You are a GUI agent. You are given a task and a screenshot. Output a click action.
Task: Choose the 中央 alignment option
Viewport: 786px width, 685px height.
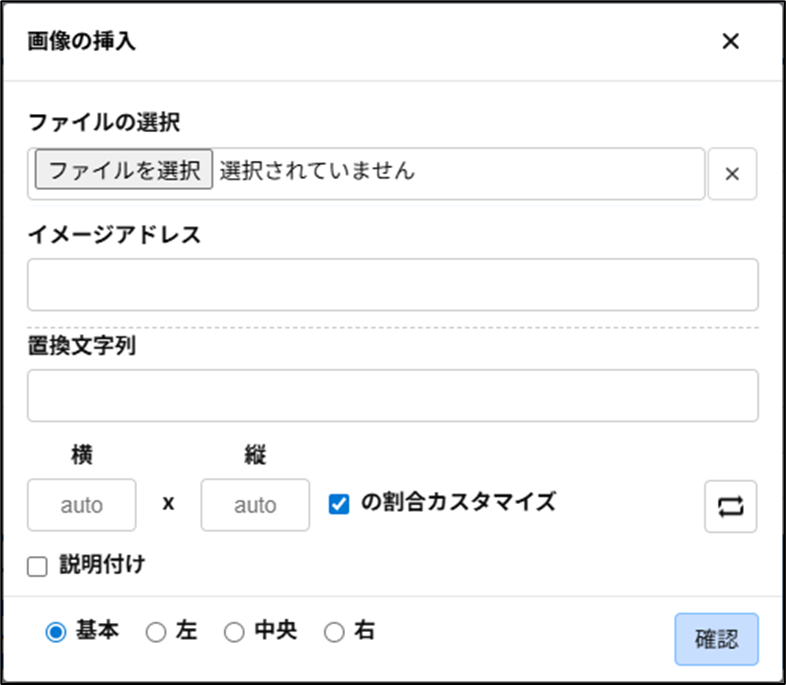click(x=234, y=632)
